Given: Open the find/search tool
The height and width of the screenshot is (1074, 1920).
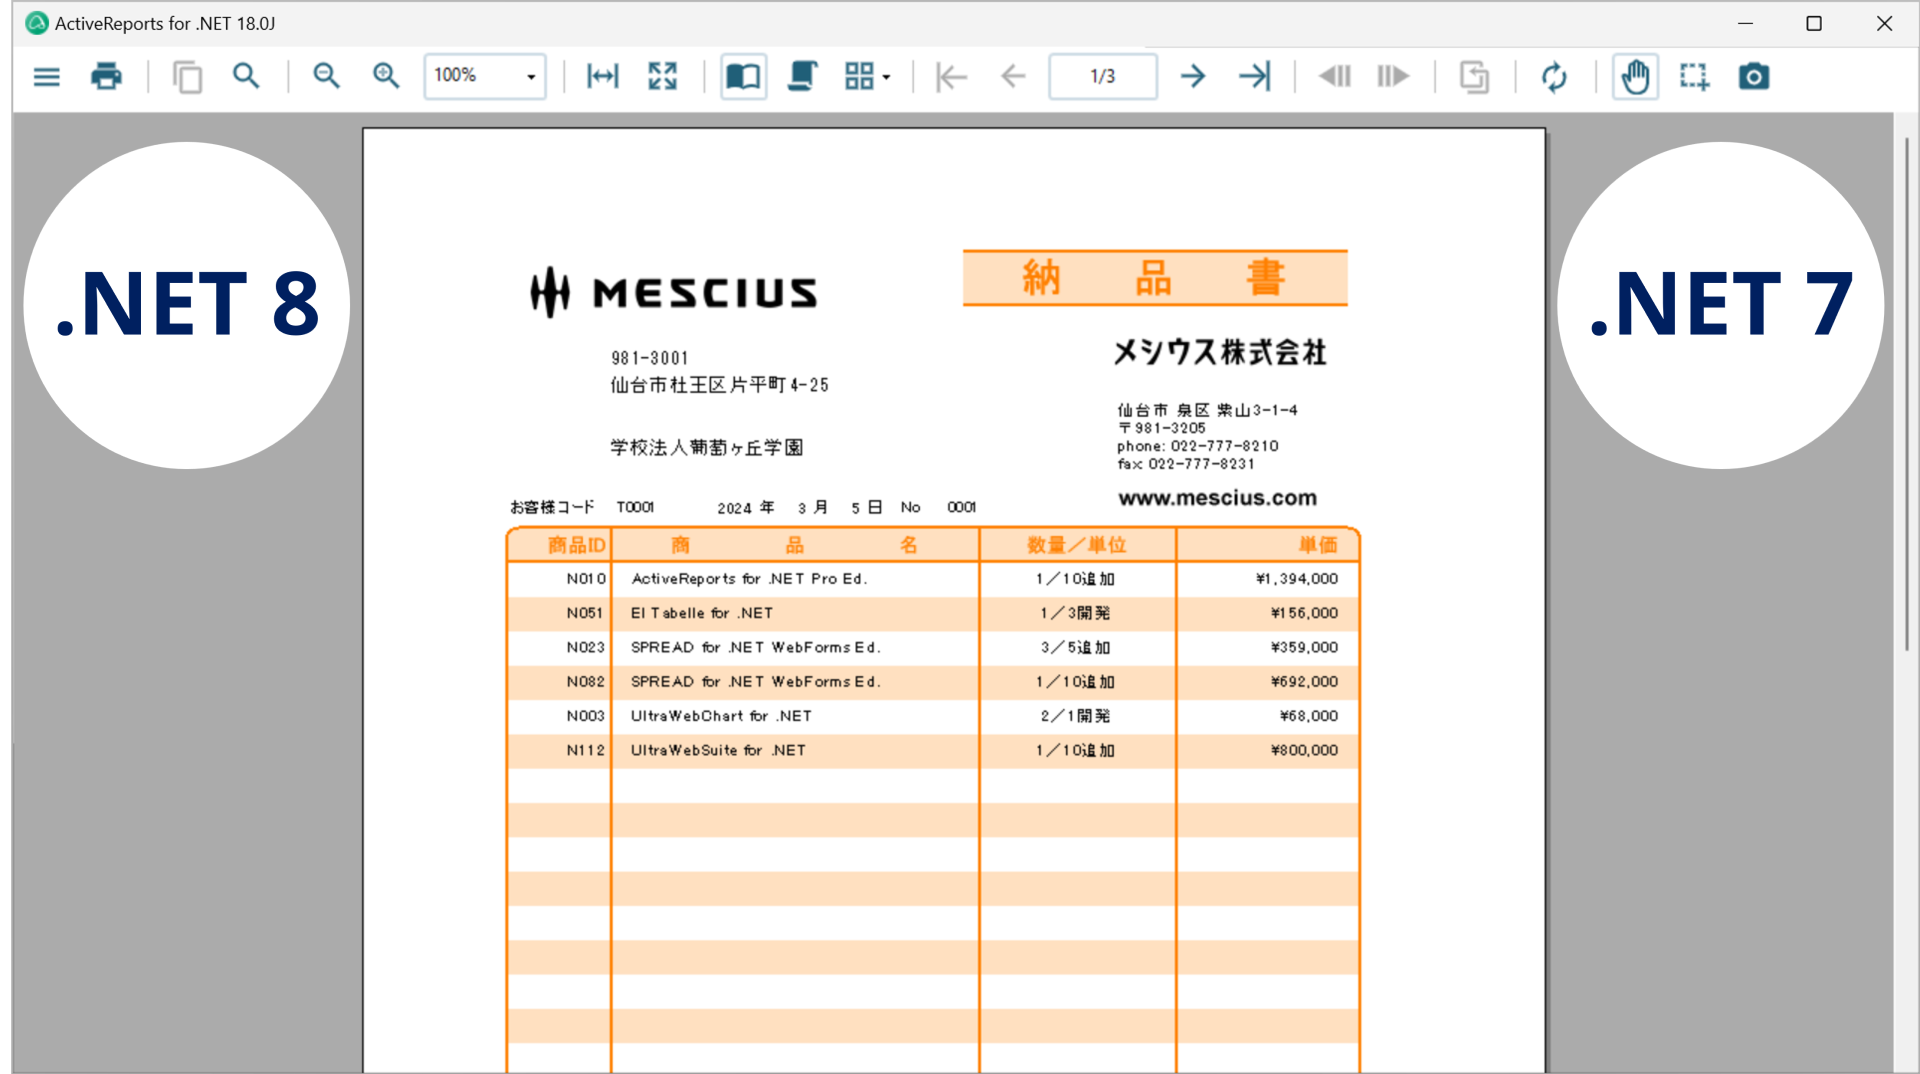Looking at the screenshot, I should click(246, 76).
